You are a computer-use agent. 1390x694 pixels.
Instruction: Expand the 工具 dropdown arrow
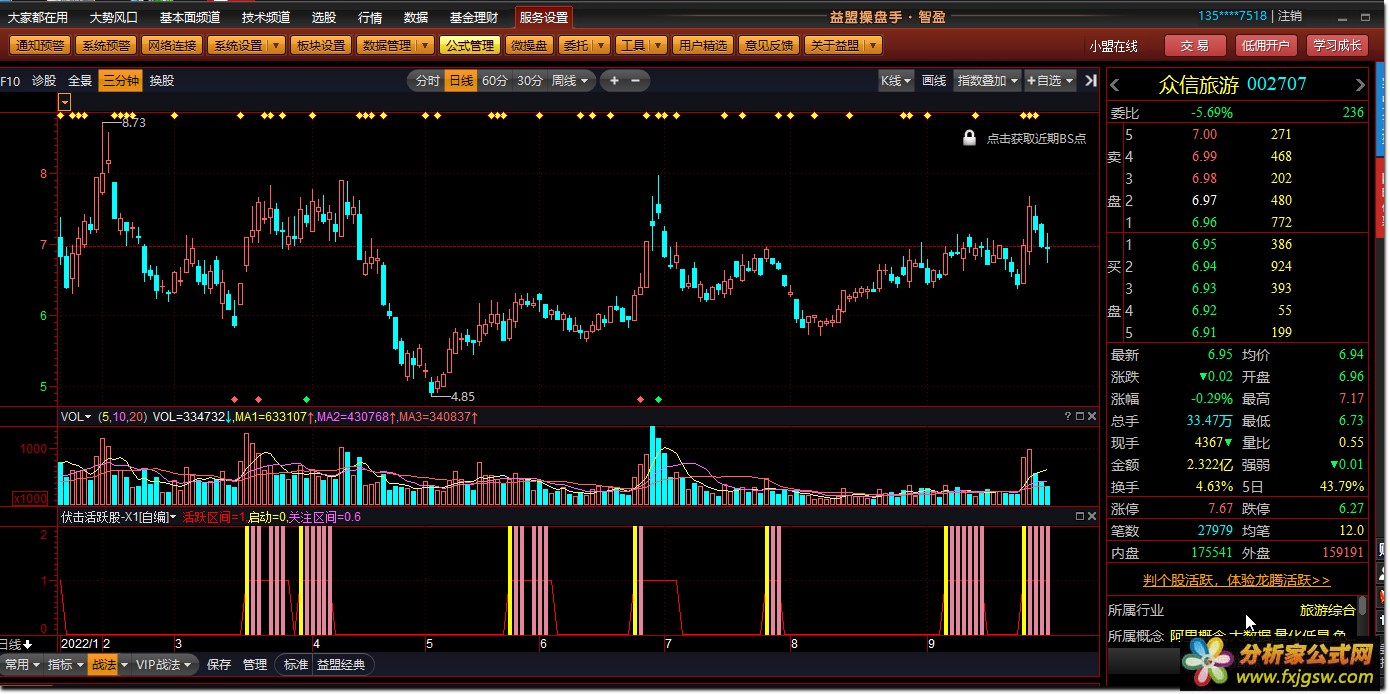click(659, 46)
